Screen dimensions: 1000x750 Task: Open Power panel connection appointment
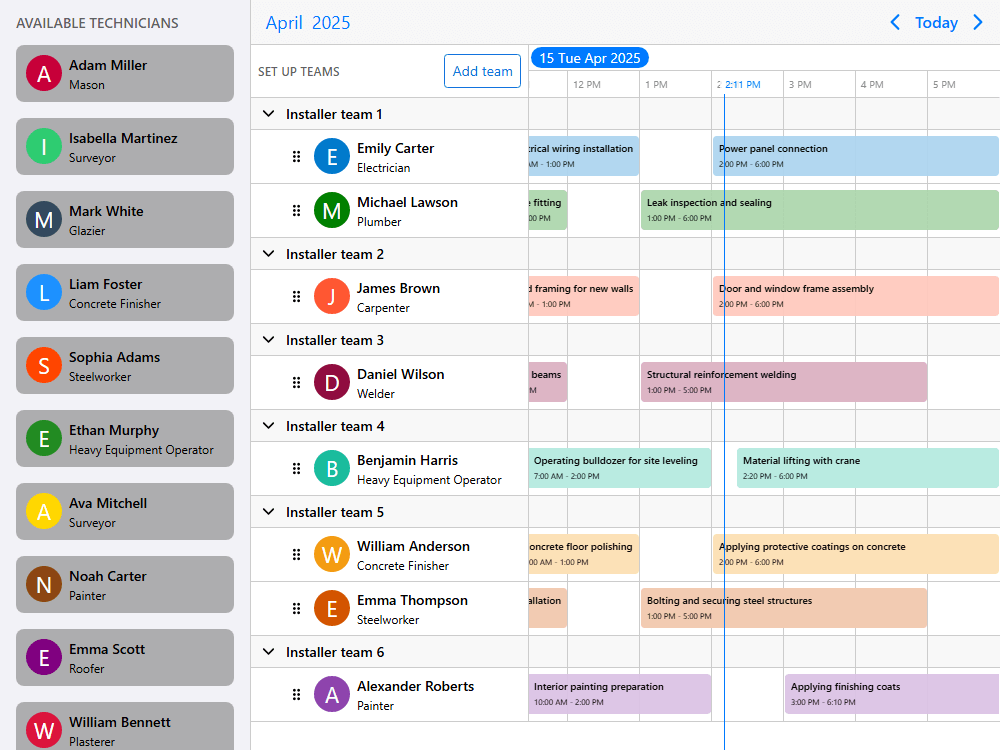tap(856, 156)
